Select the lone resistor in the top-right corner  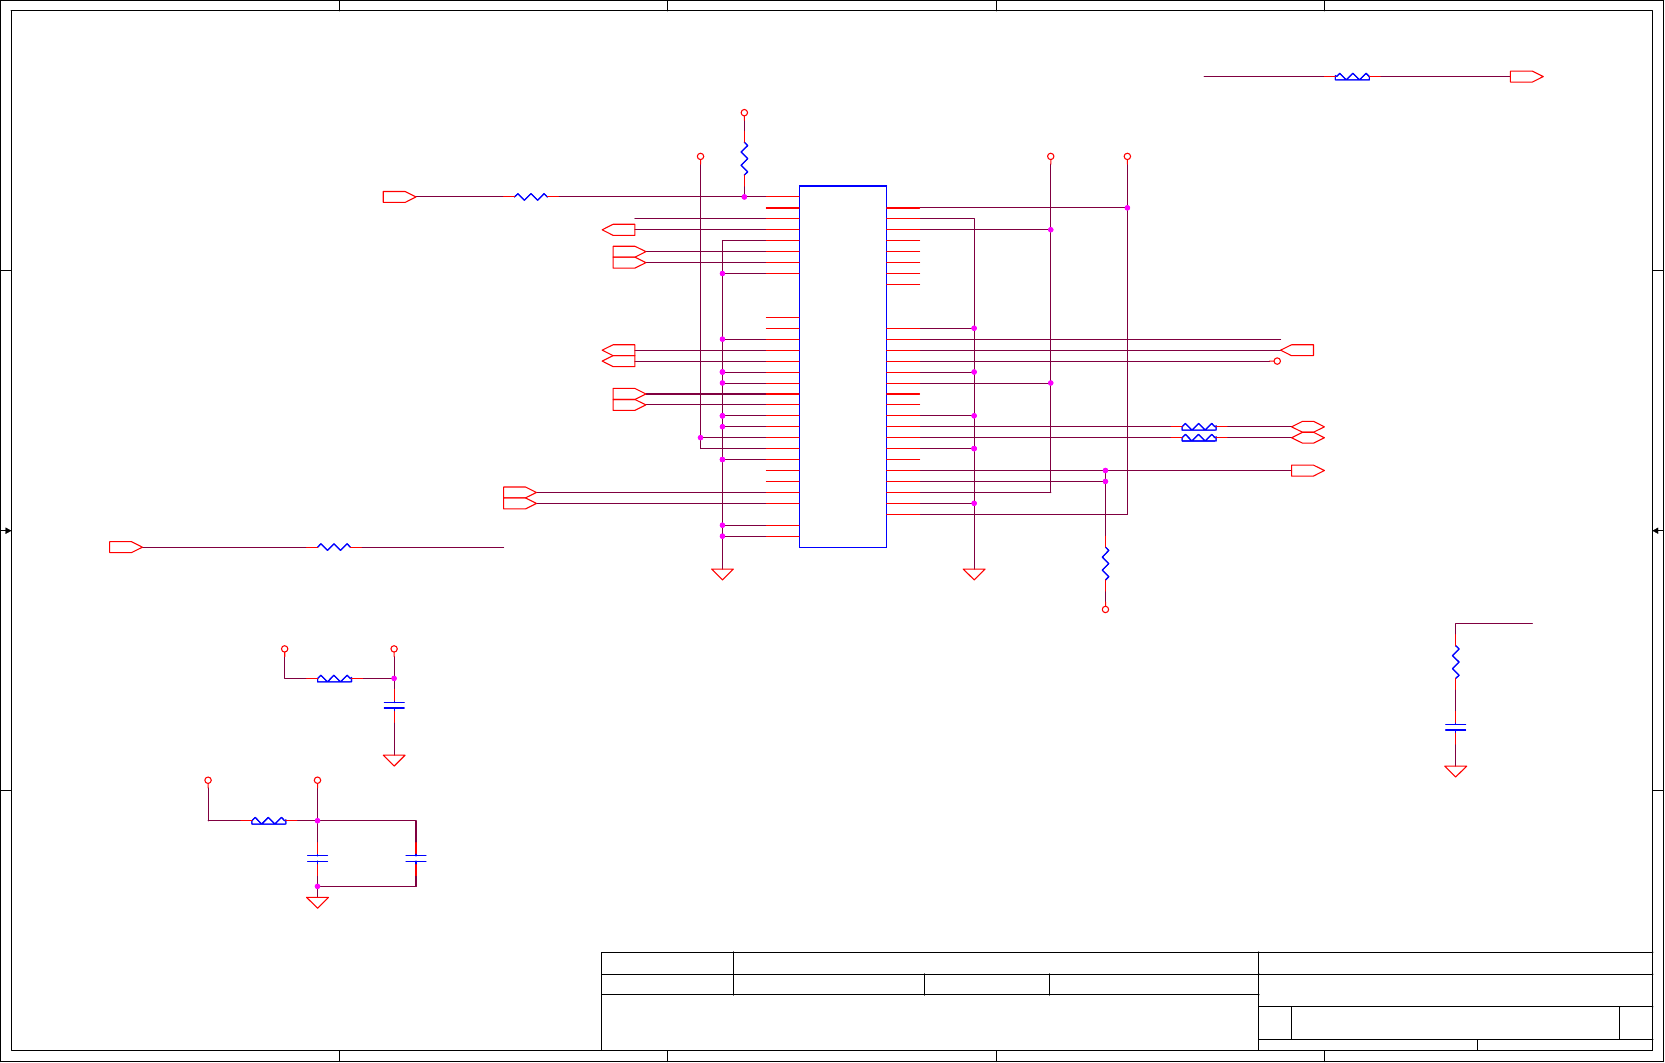1352,76
